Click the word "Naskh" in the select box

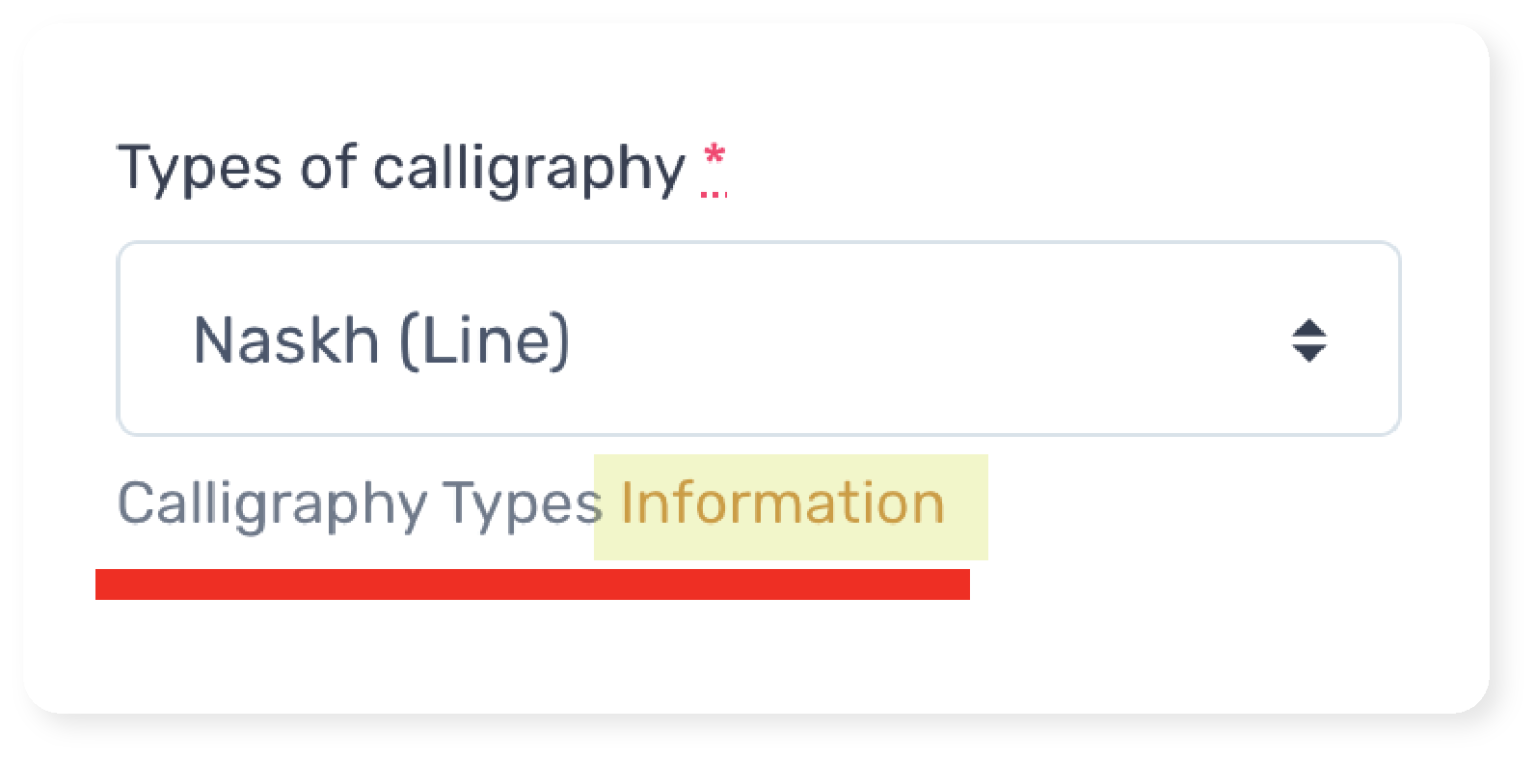(x=286, y=340)
